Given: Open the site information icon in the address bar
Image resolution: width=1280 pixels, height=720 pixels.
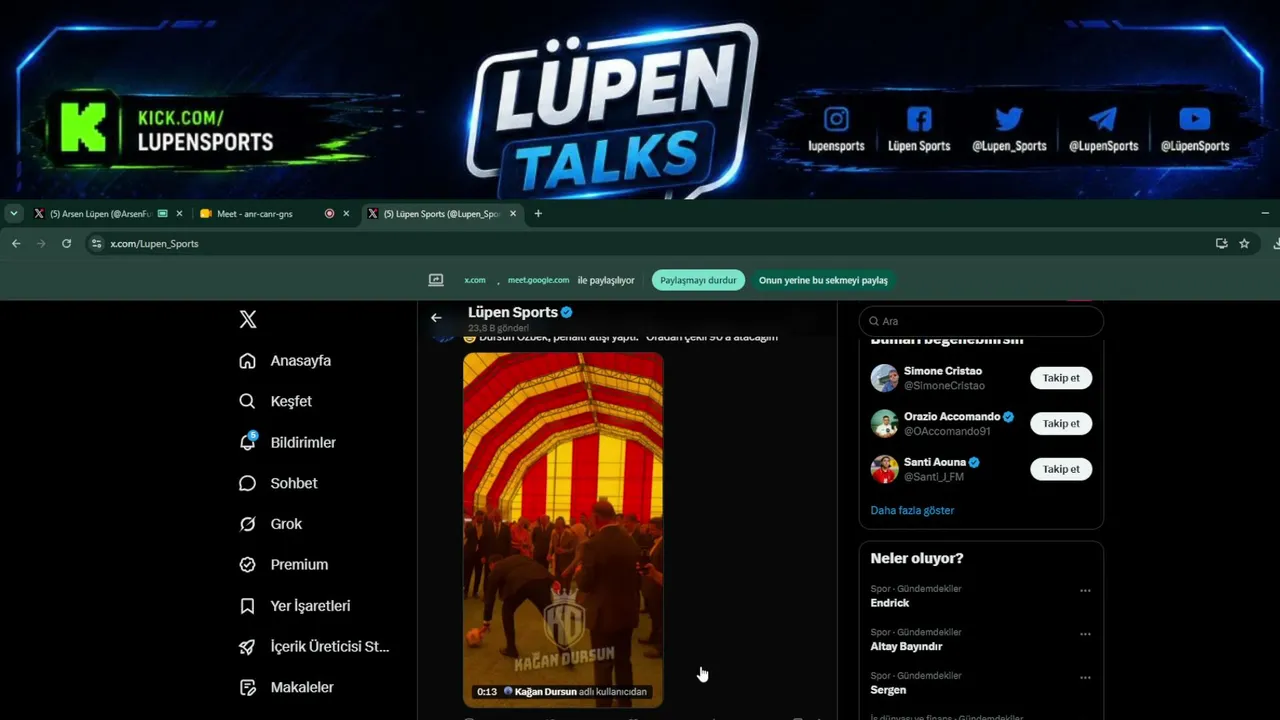Looking at the screenshot, I should [x=96, y=243].
